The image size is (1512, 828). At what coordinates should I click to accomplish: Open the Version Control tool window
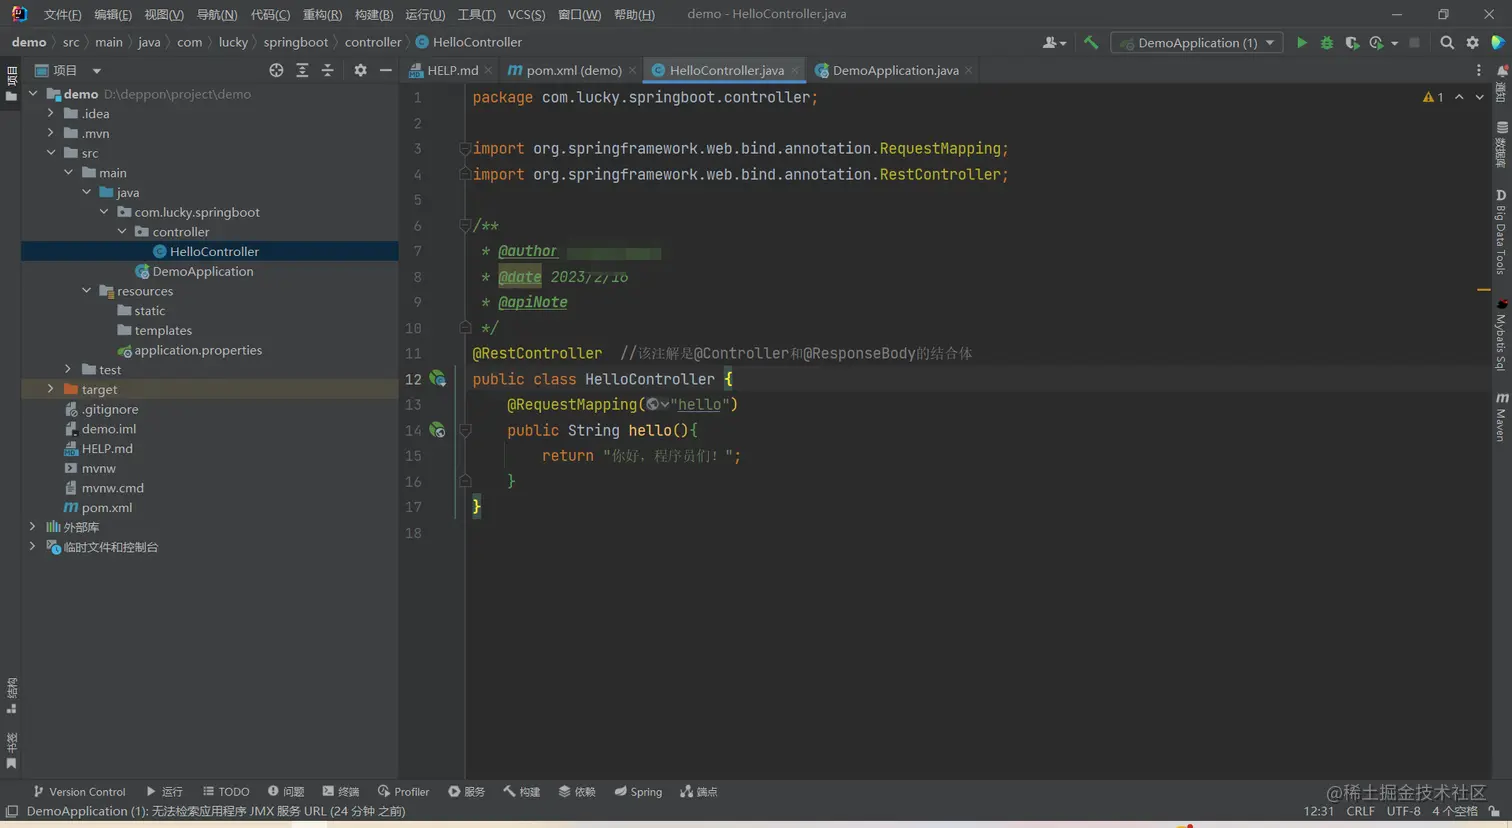tap(79, 791)
